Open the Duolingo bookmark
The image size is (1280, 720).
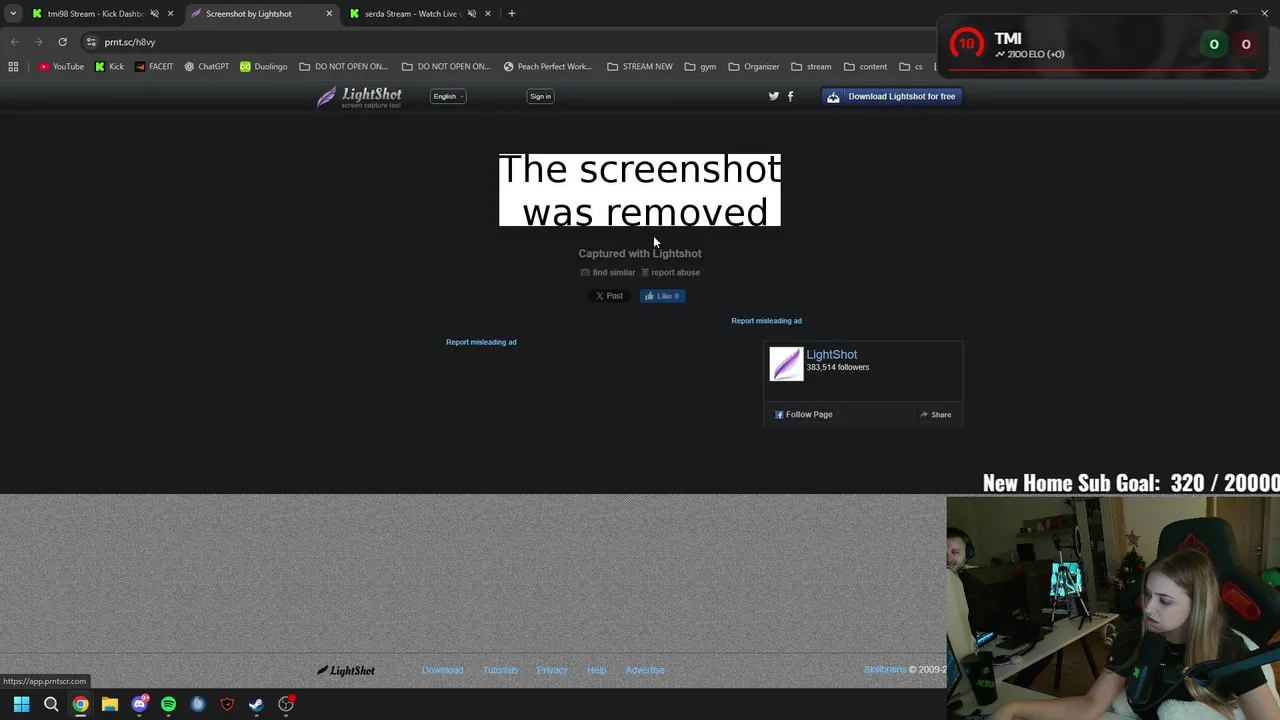coord(263,67)
